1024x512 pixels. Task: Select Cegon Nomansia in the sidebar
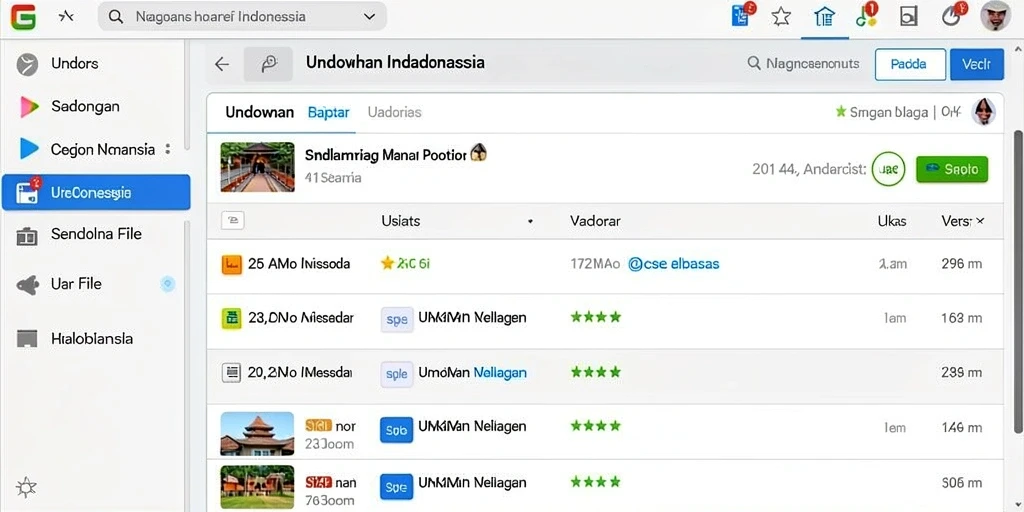coord(103,150)
